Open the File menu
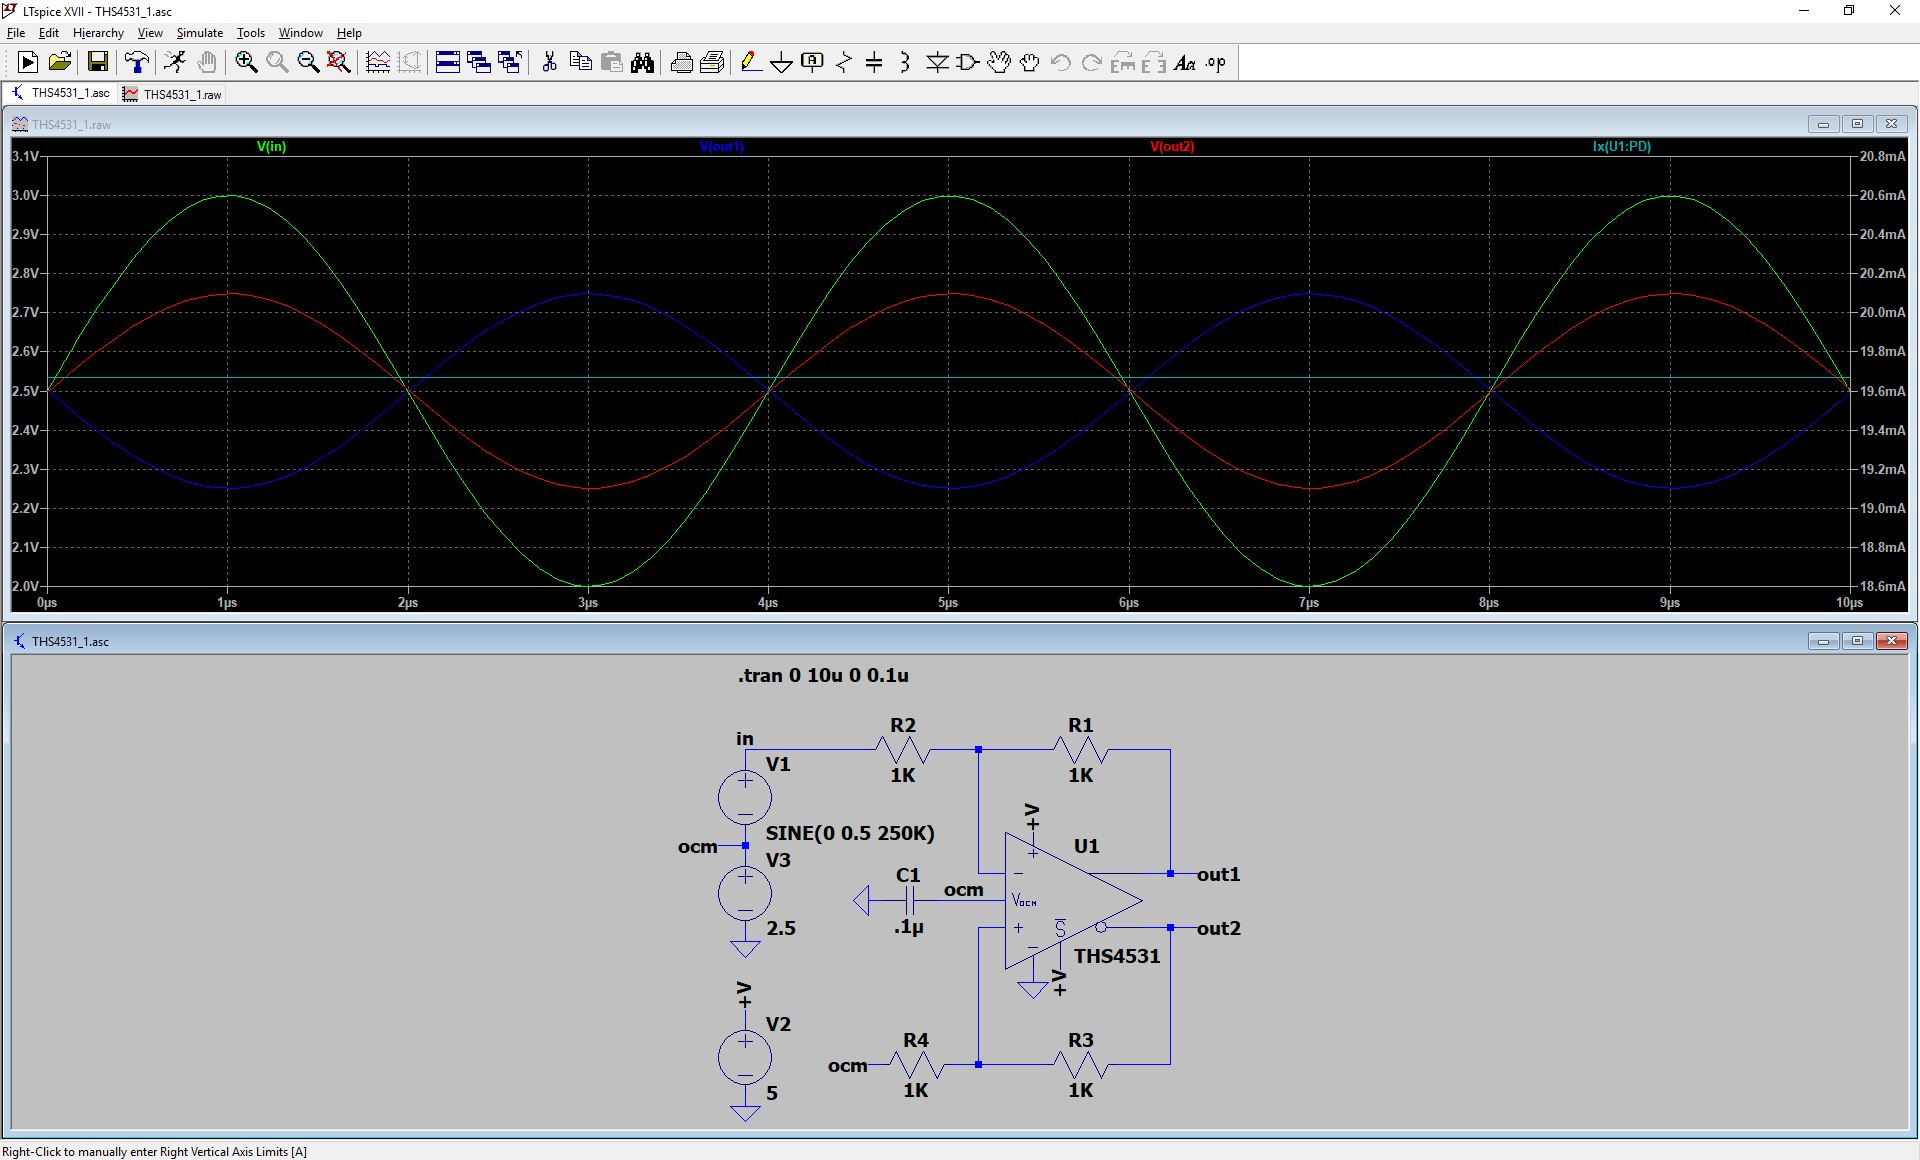The image size is (1920, 1160). [16, 33]
